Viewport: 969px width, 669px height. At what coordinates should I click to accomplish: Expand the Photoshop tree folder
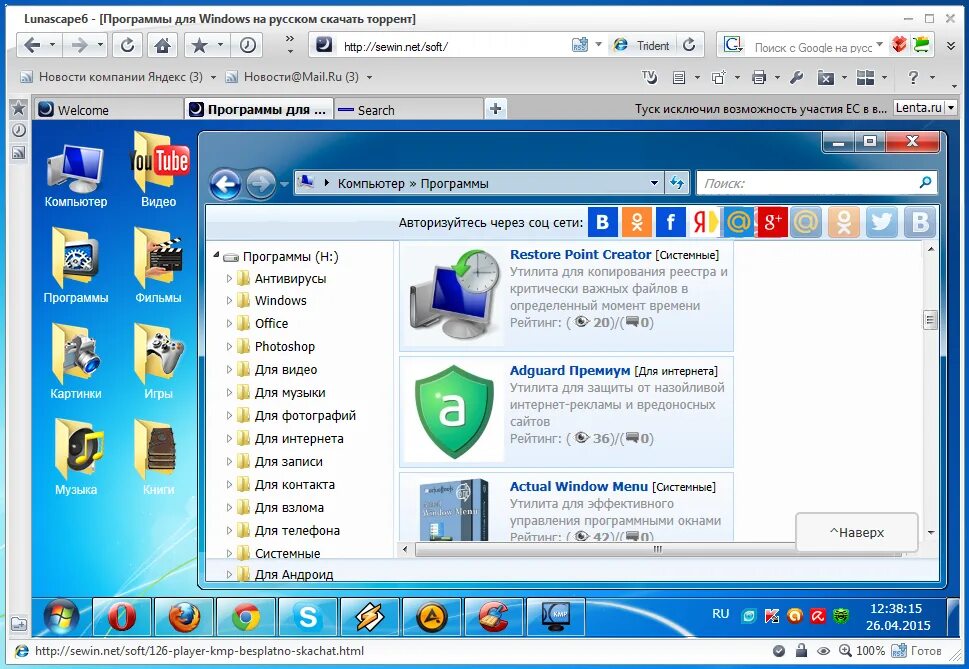tap(229, 347)
